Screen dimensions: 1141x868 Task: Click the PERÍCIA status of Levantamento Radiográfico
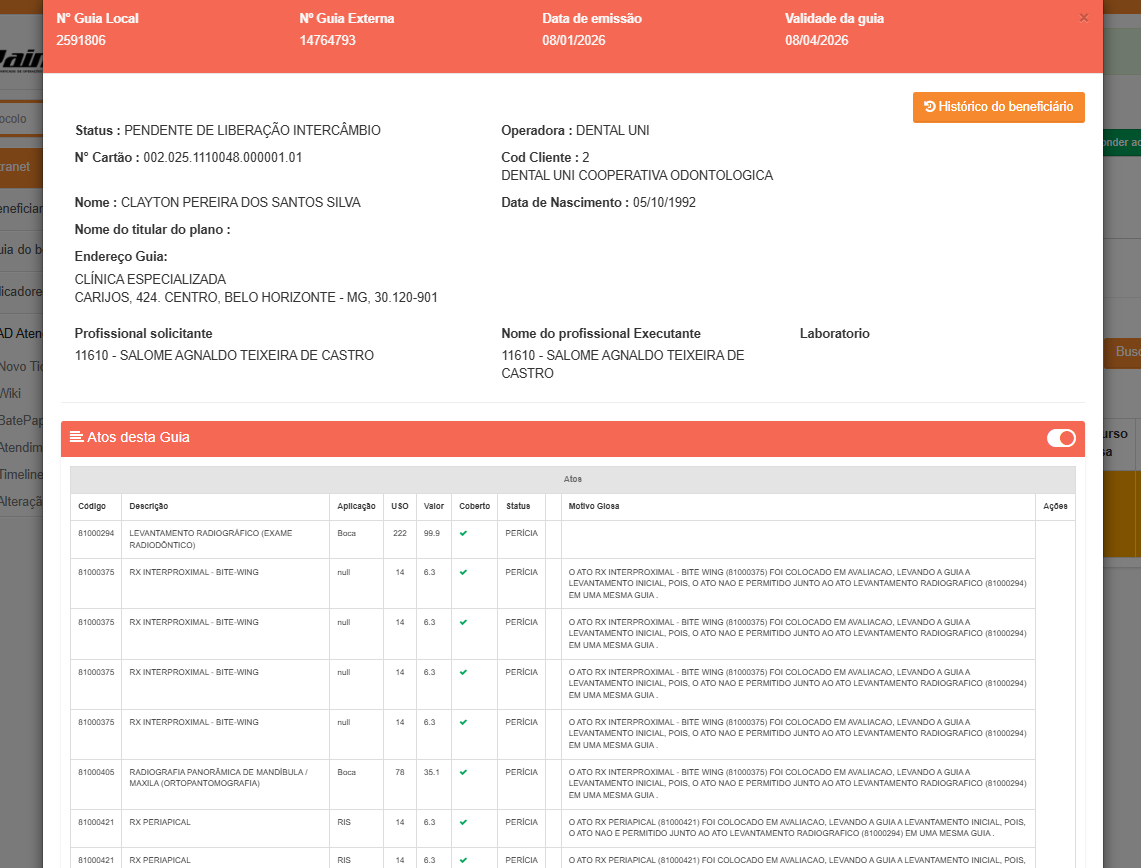(x=521, y=534)
